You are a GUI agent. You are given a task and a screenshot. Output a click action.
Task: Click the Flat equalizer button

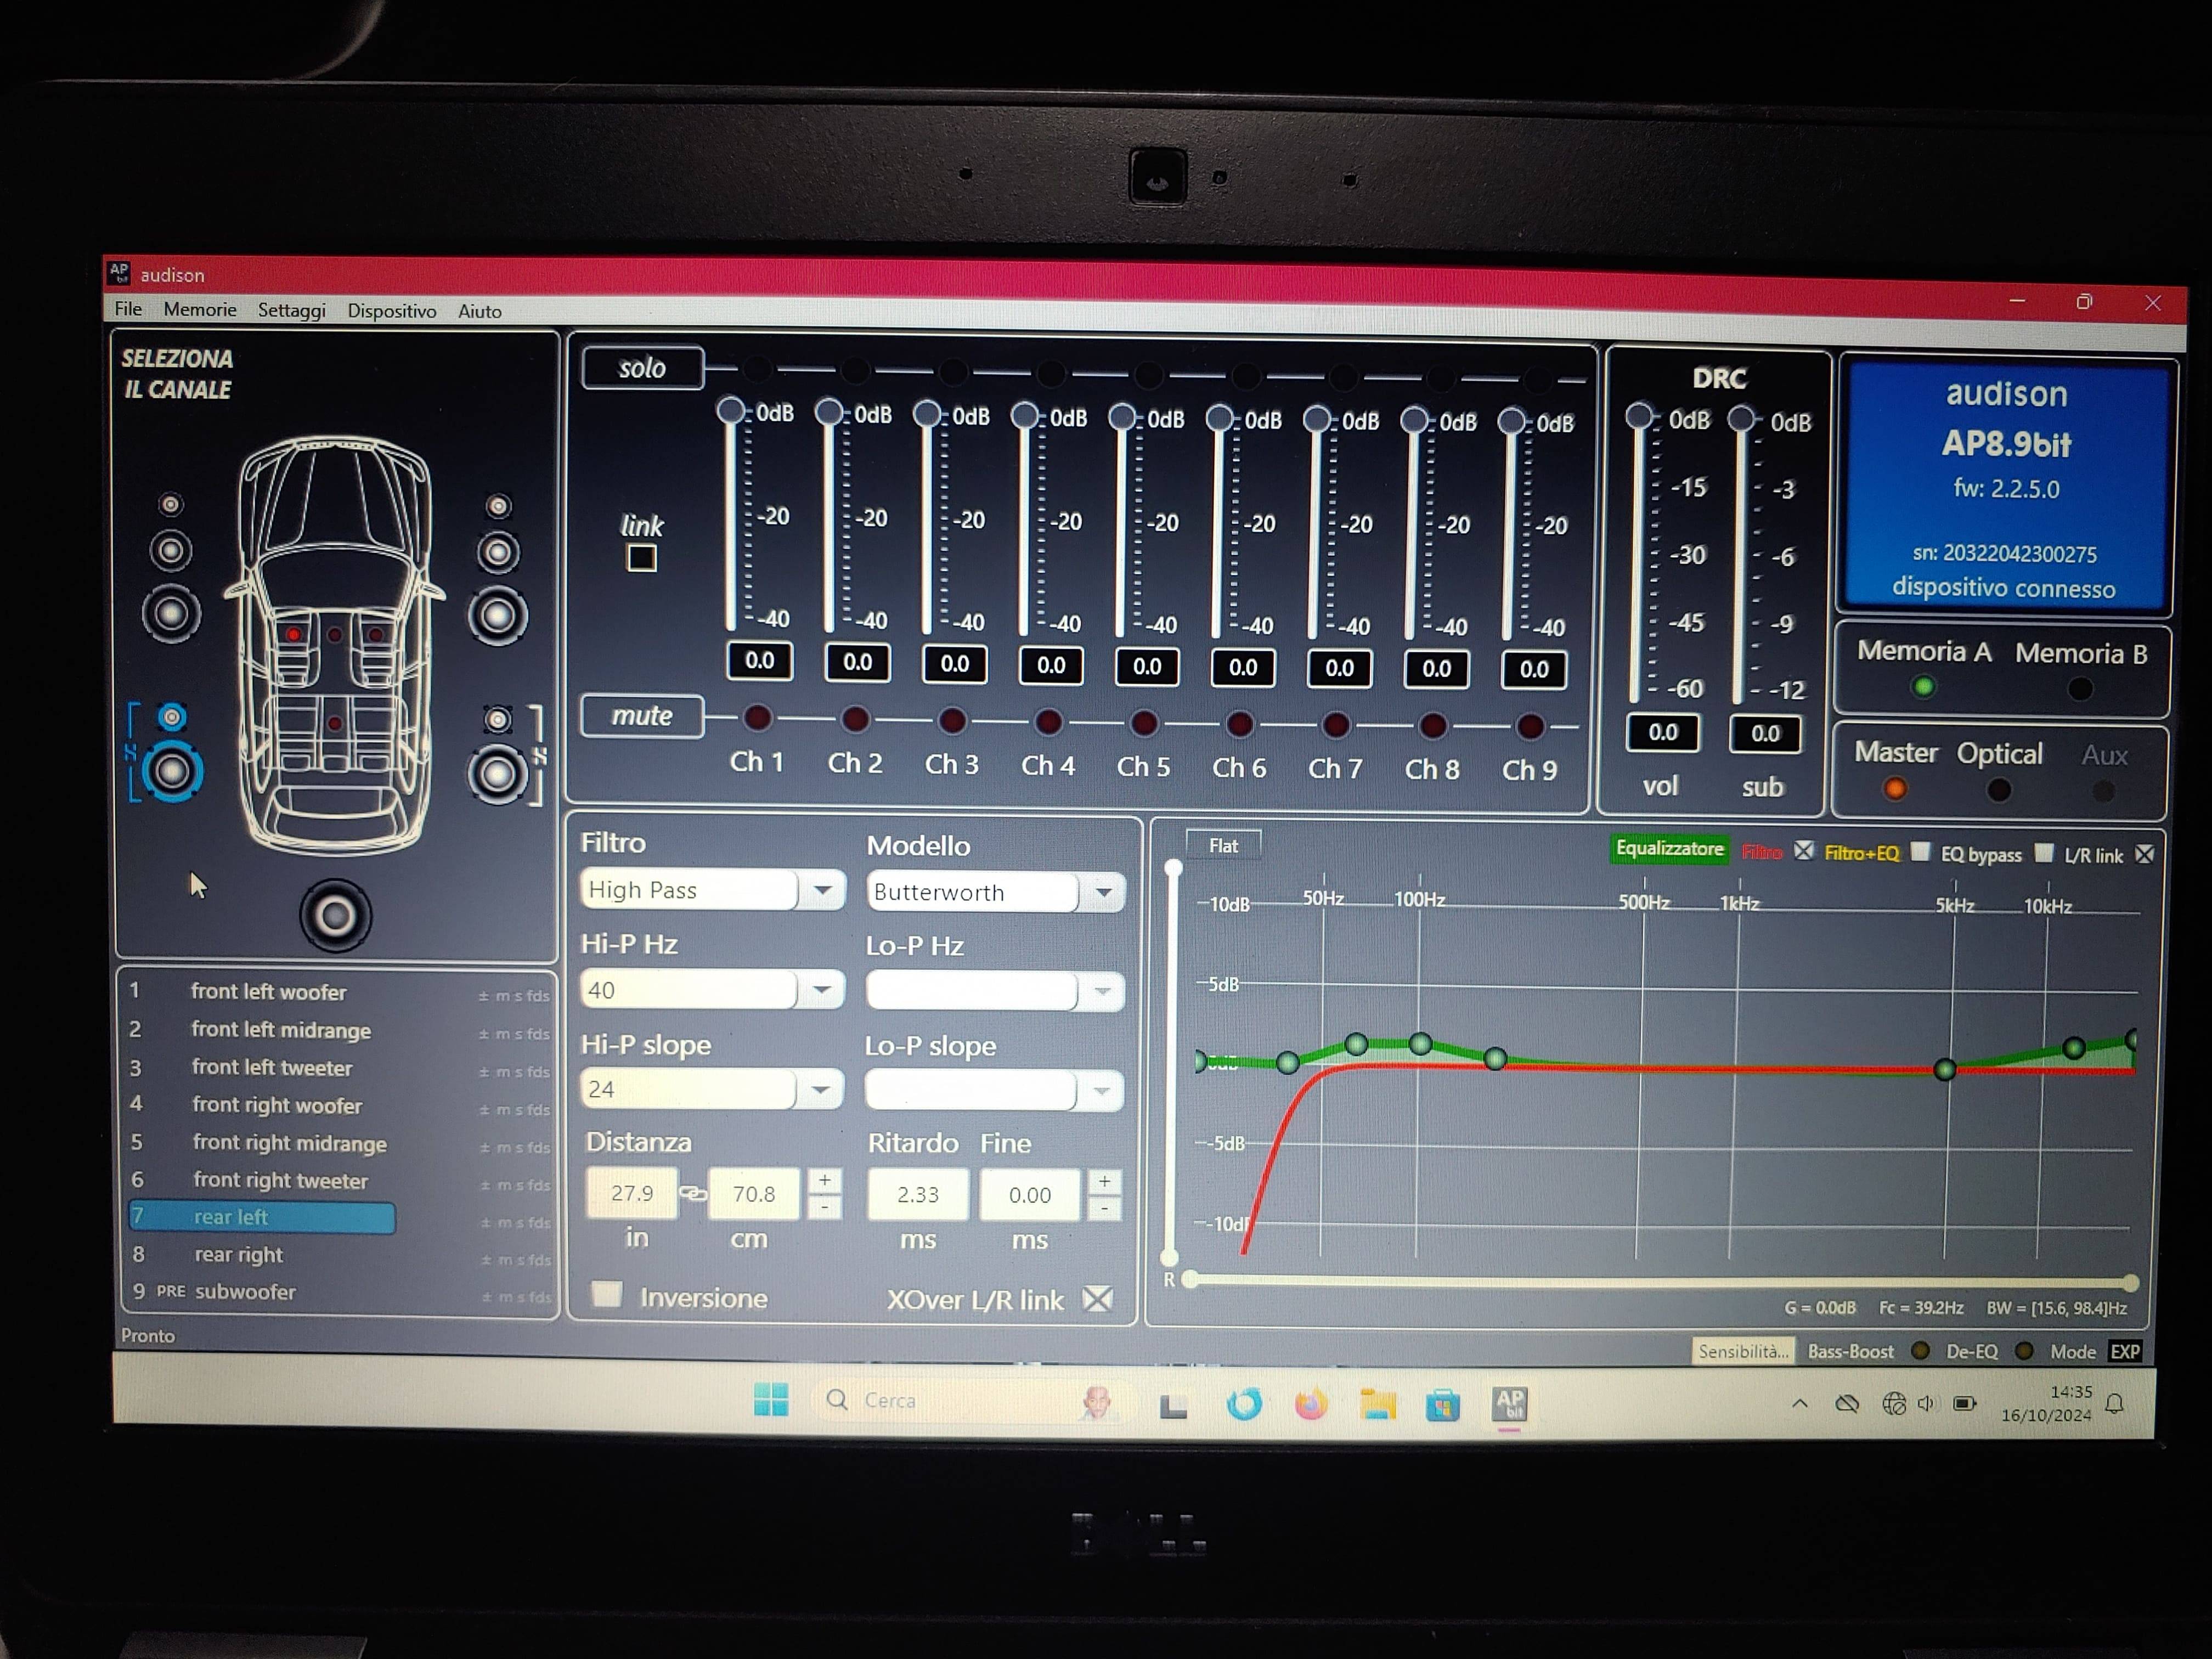point(1223,846)
